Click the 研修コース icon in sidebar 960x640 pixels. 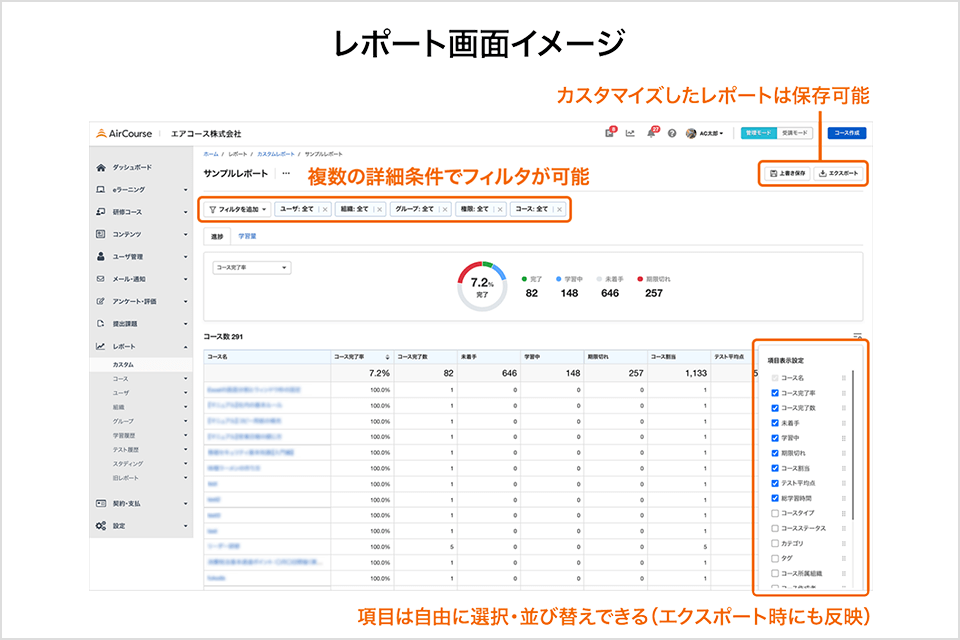pos(101,212)
